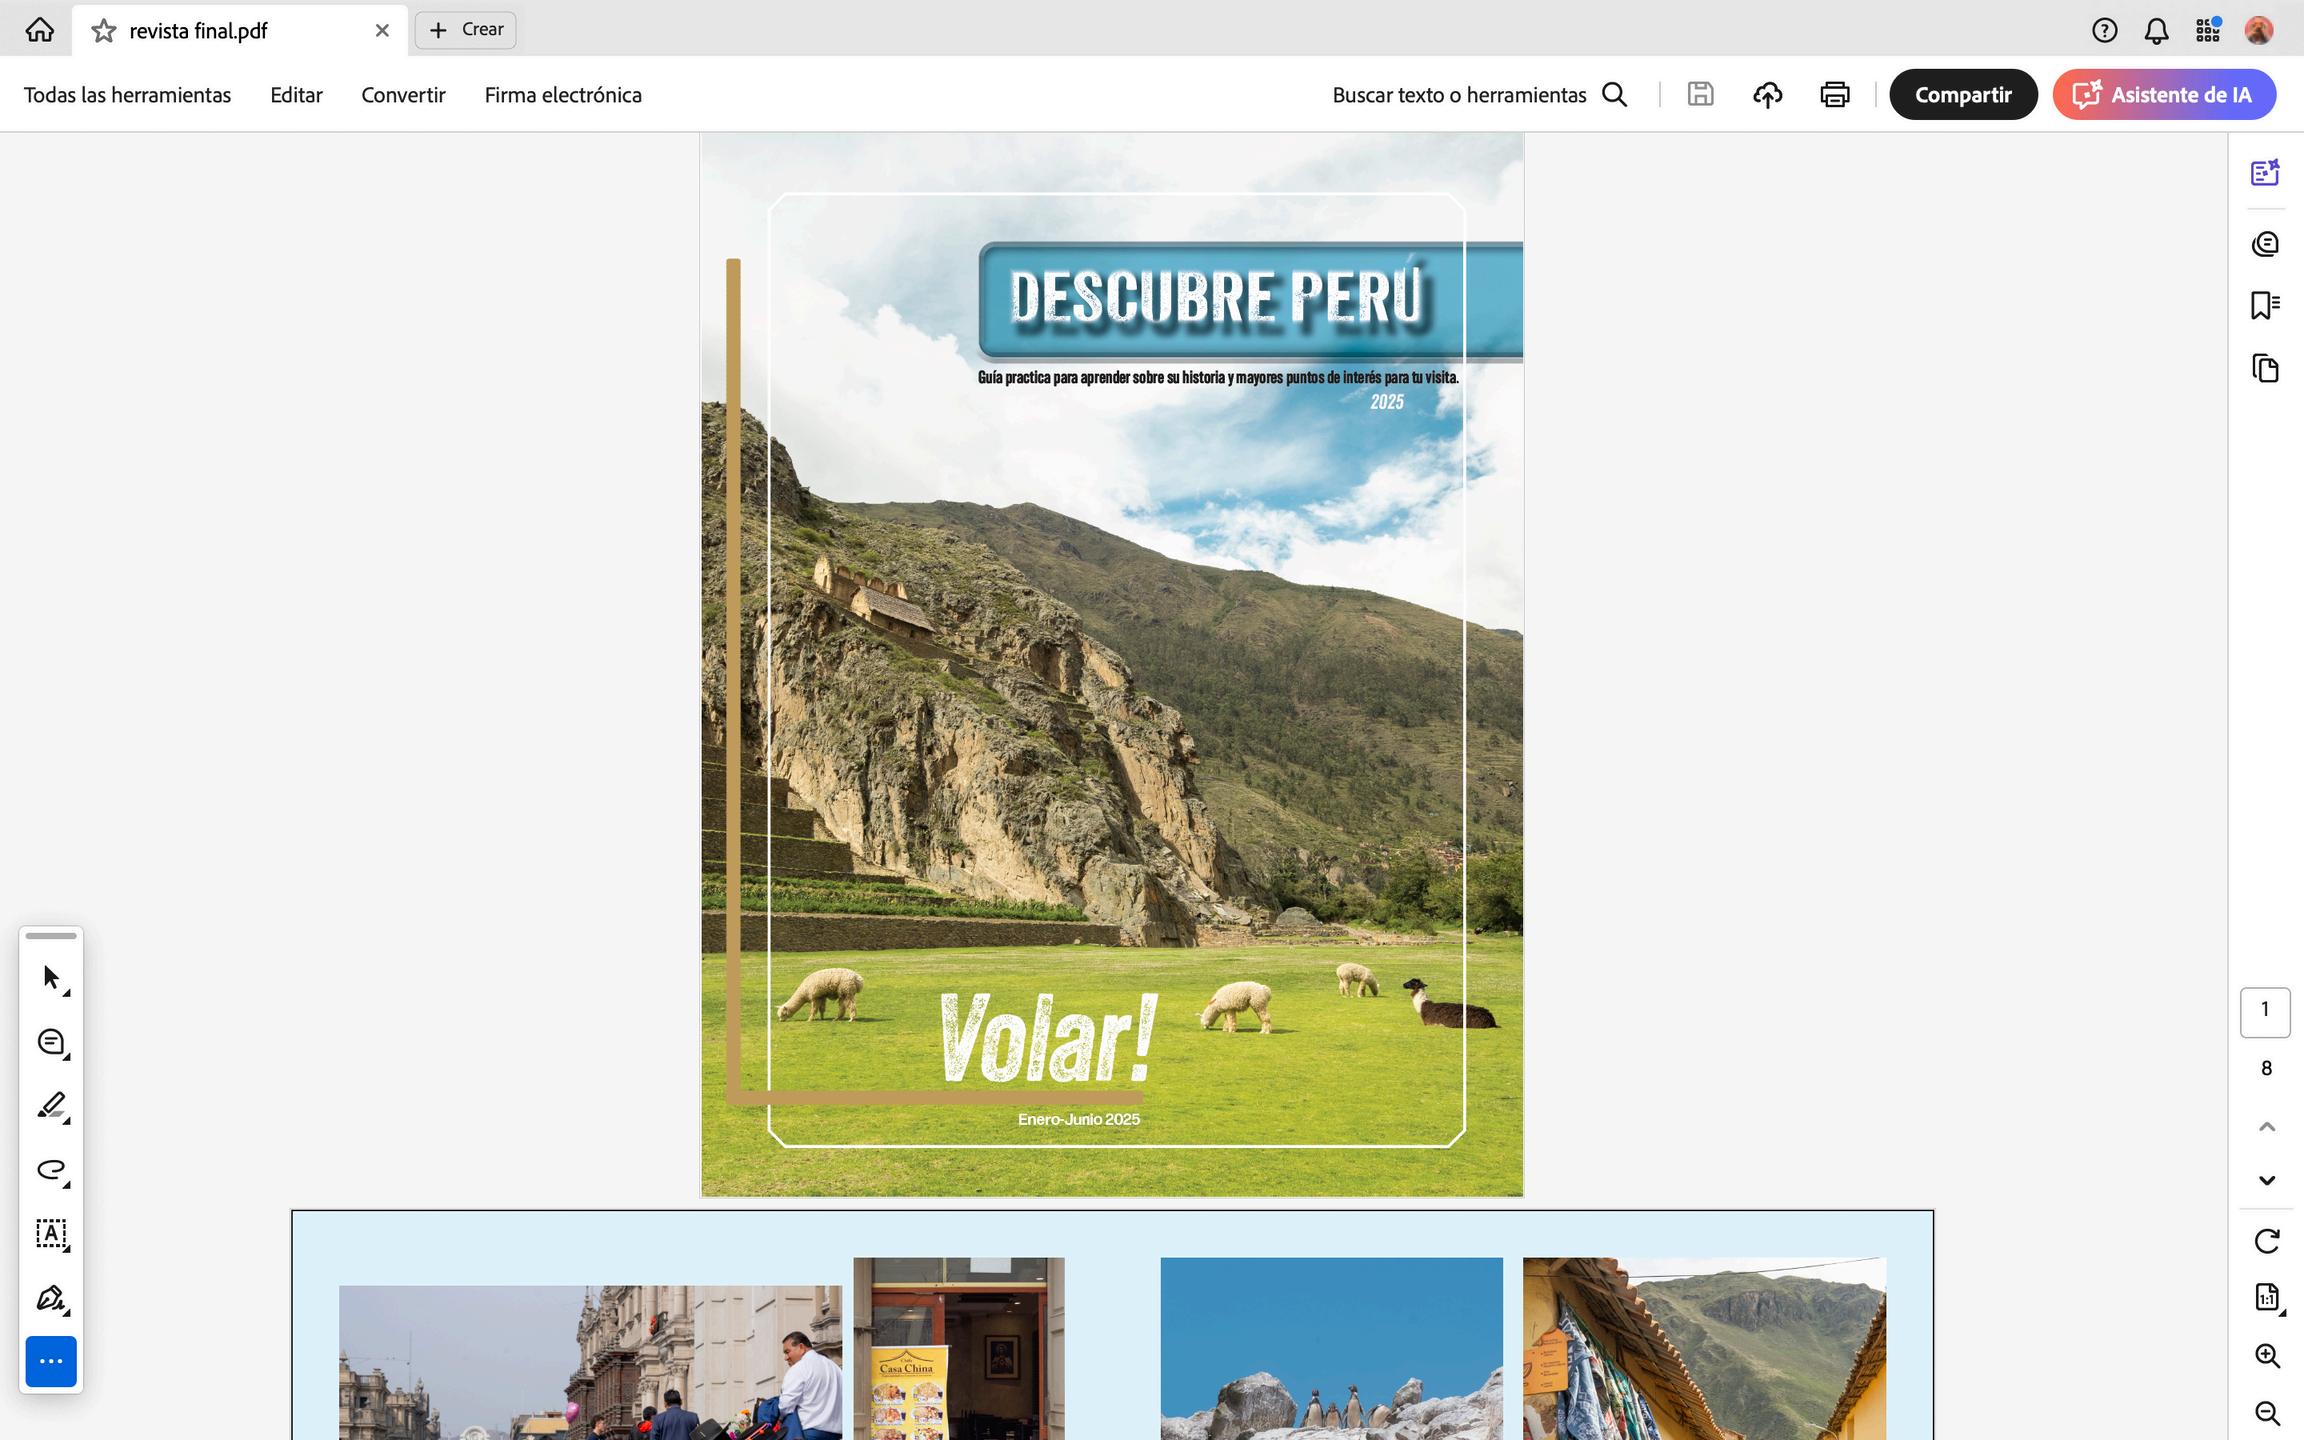
Task: Zoom in on the document
Action: pyautogui.click(x=2266, y=1356)
